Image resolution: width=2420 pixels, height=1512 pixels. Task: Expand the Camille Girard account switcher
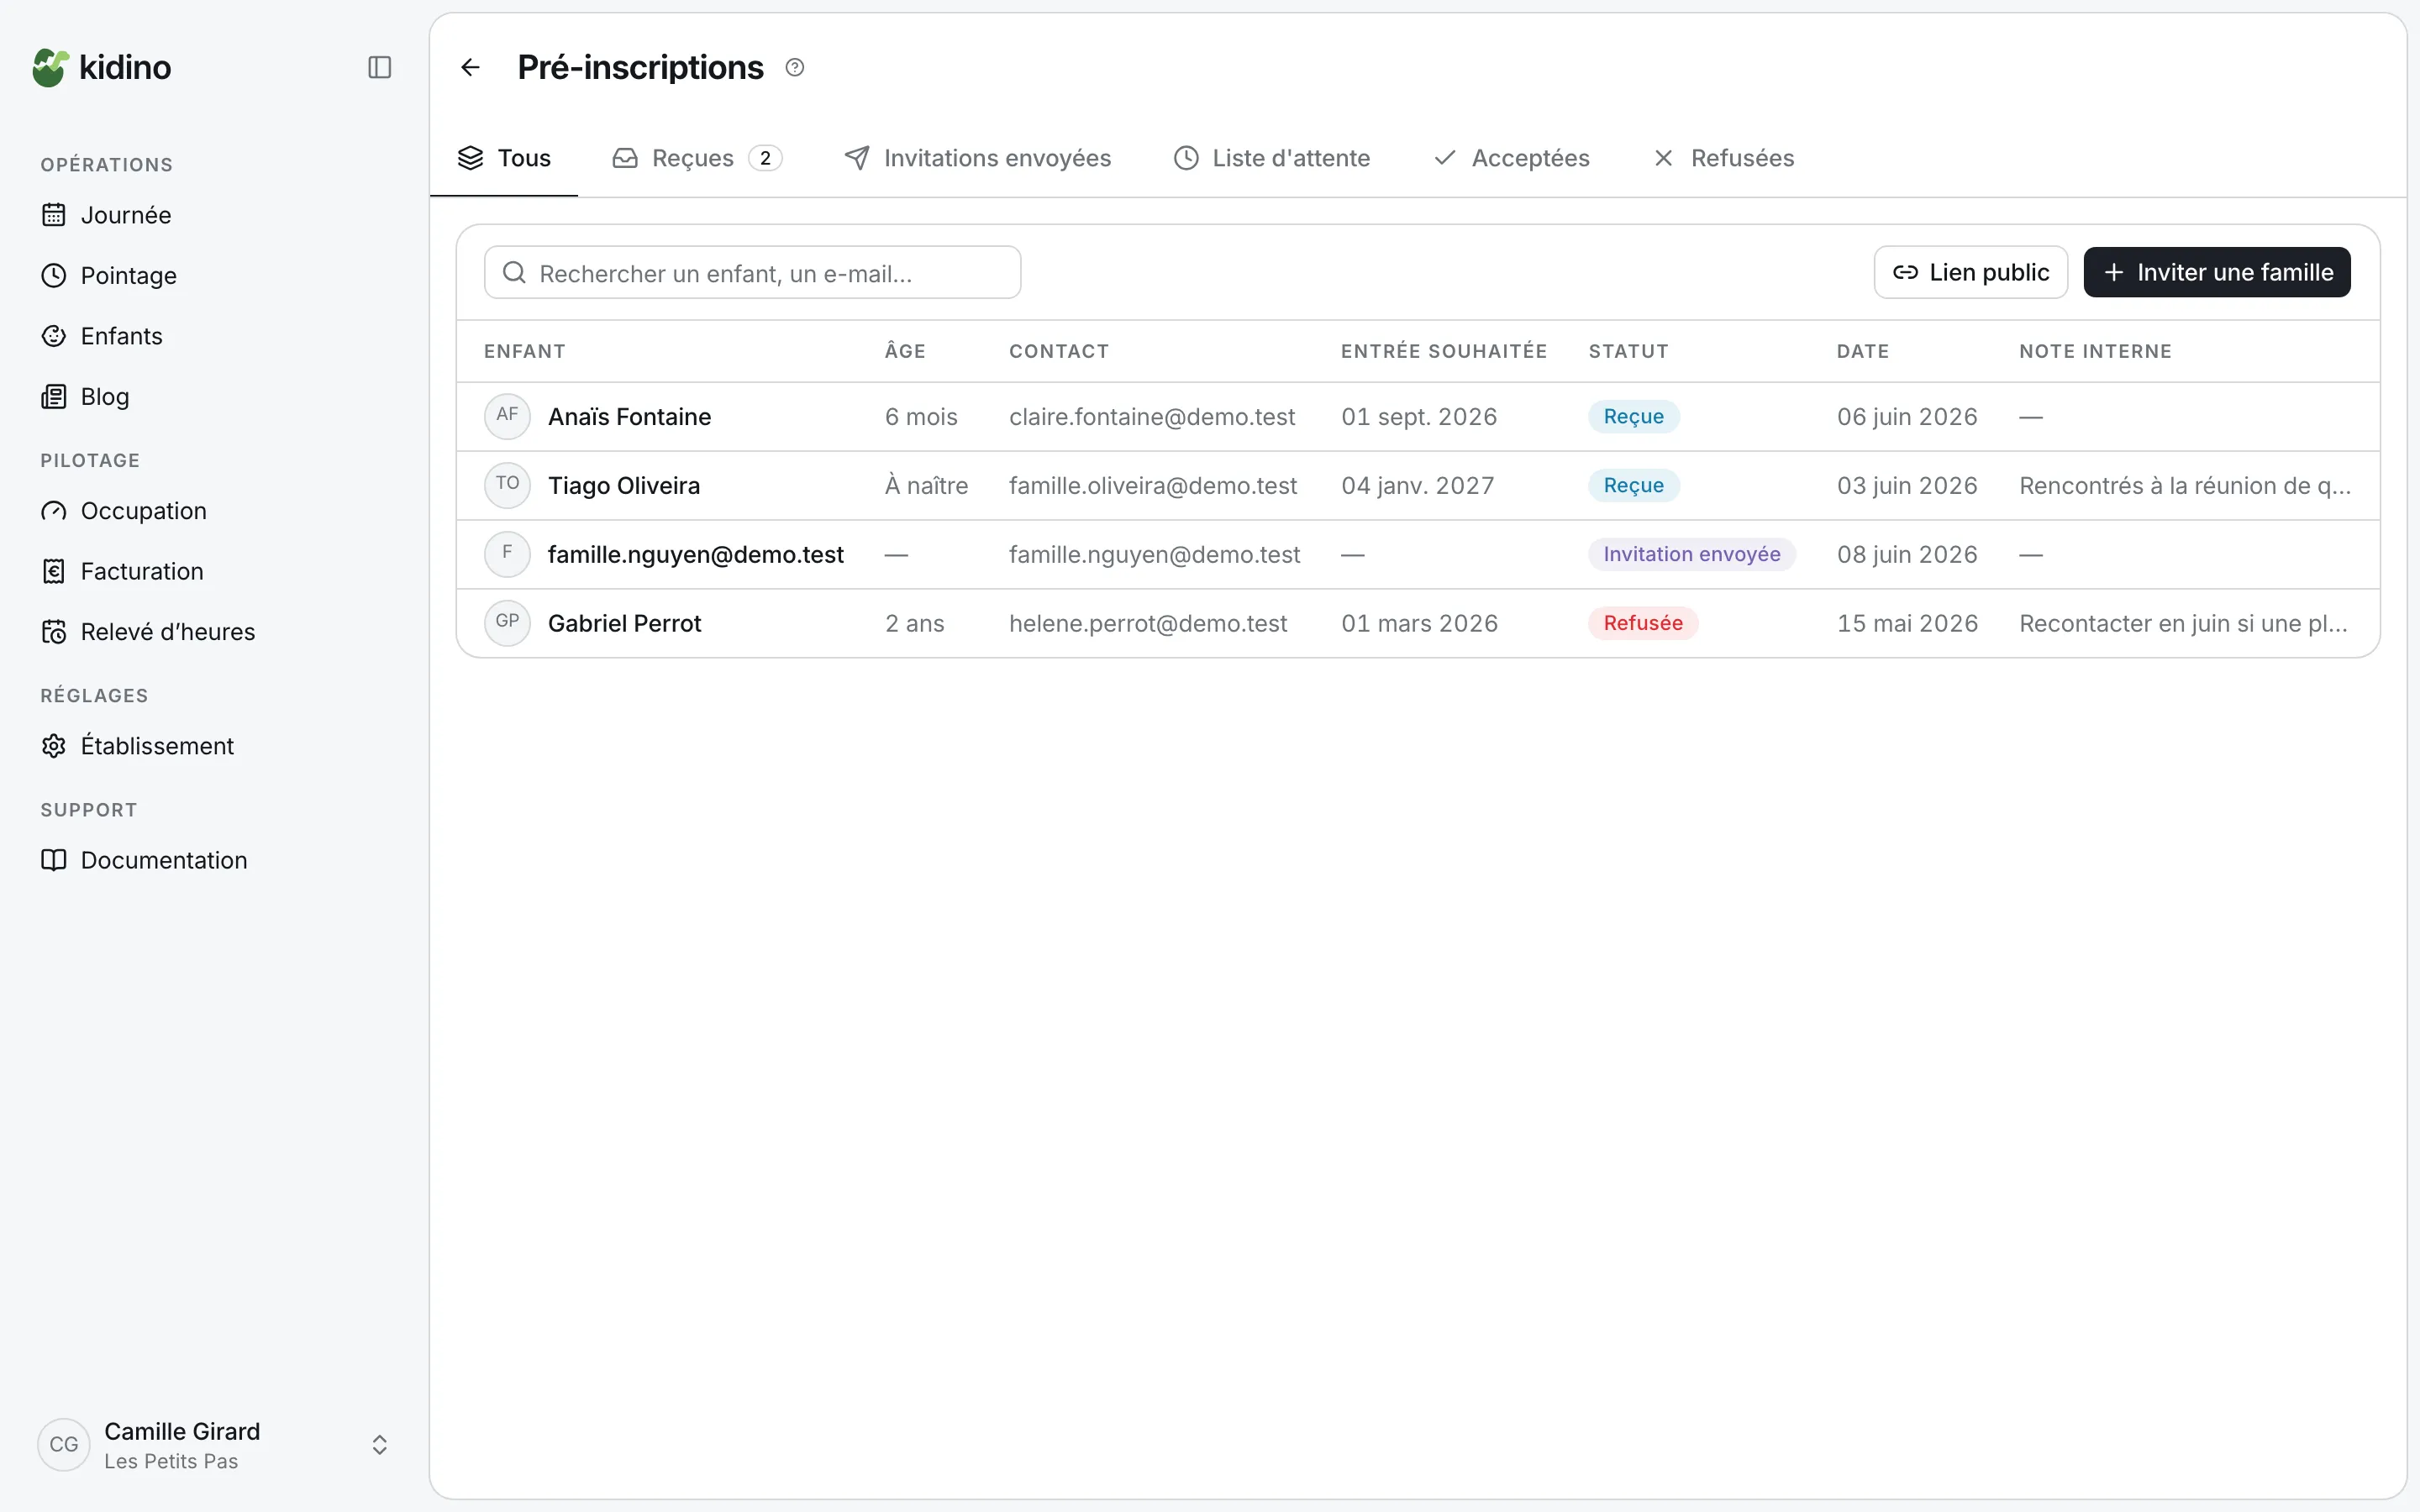click(x=379, y=1445)
